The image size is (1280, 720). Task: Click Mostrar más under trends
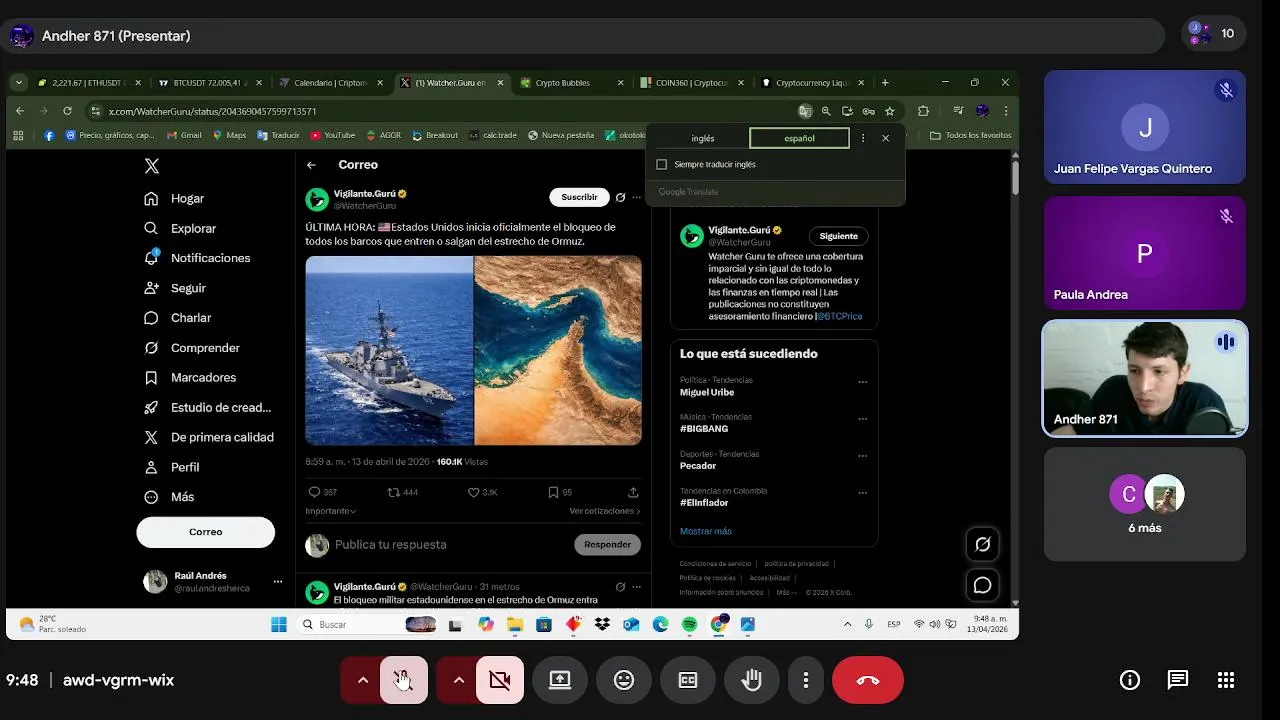[705, 531]
